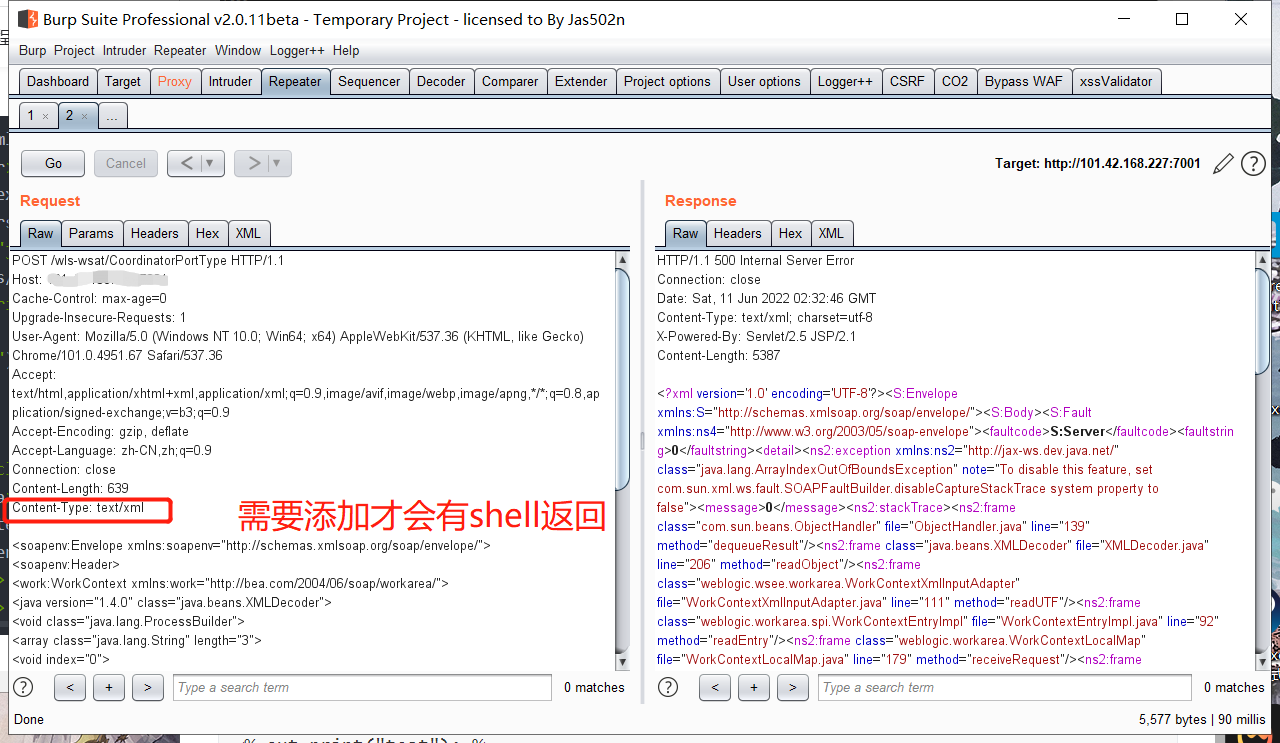Open the CSRF tab
Screen dimensions: 1280x743
point(908,82)
